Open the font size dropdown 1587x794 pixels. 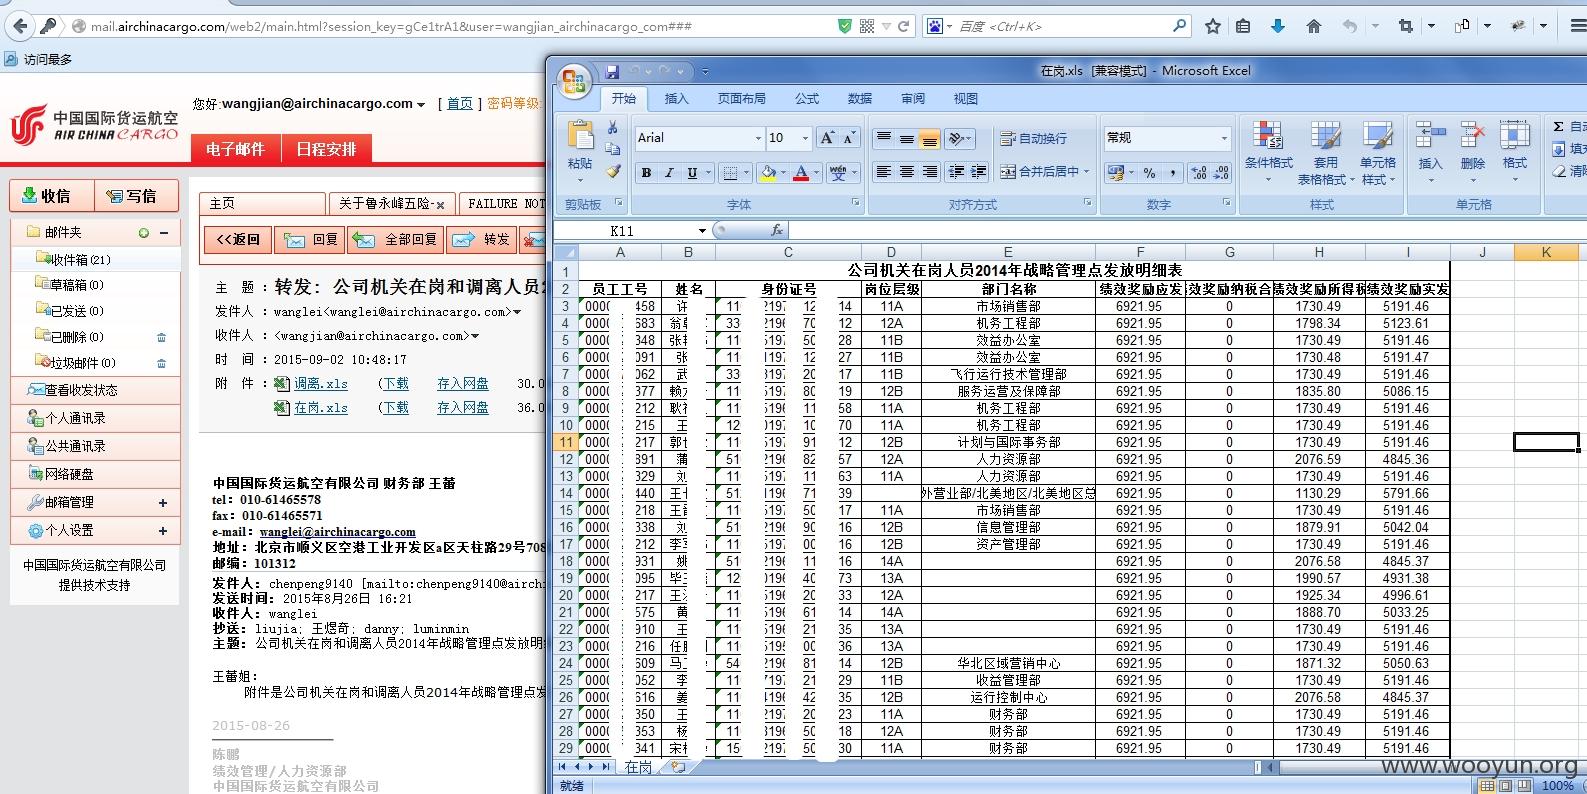(x=805, y=138)
